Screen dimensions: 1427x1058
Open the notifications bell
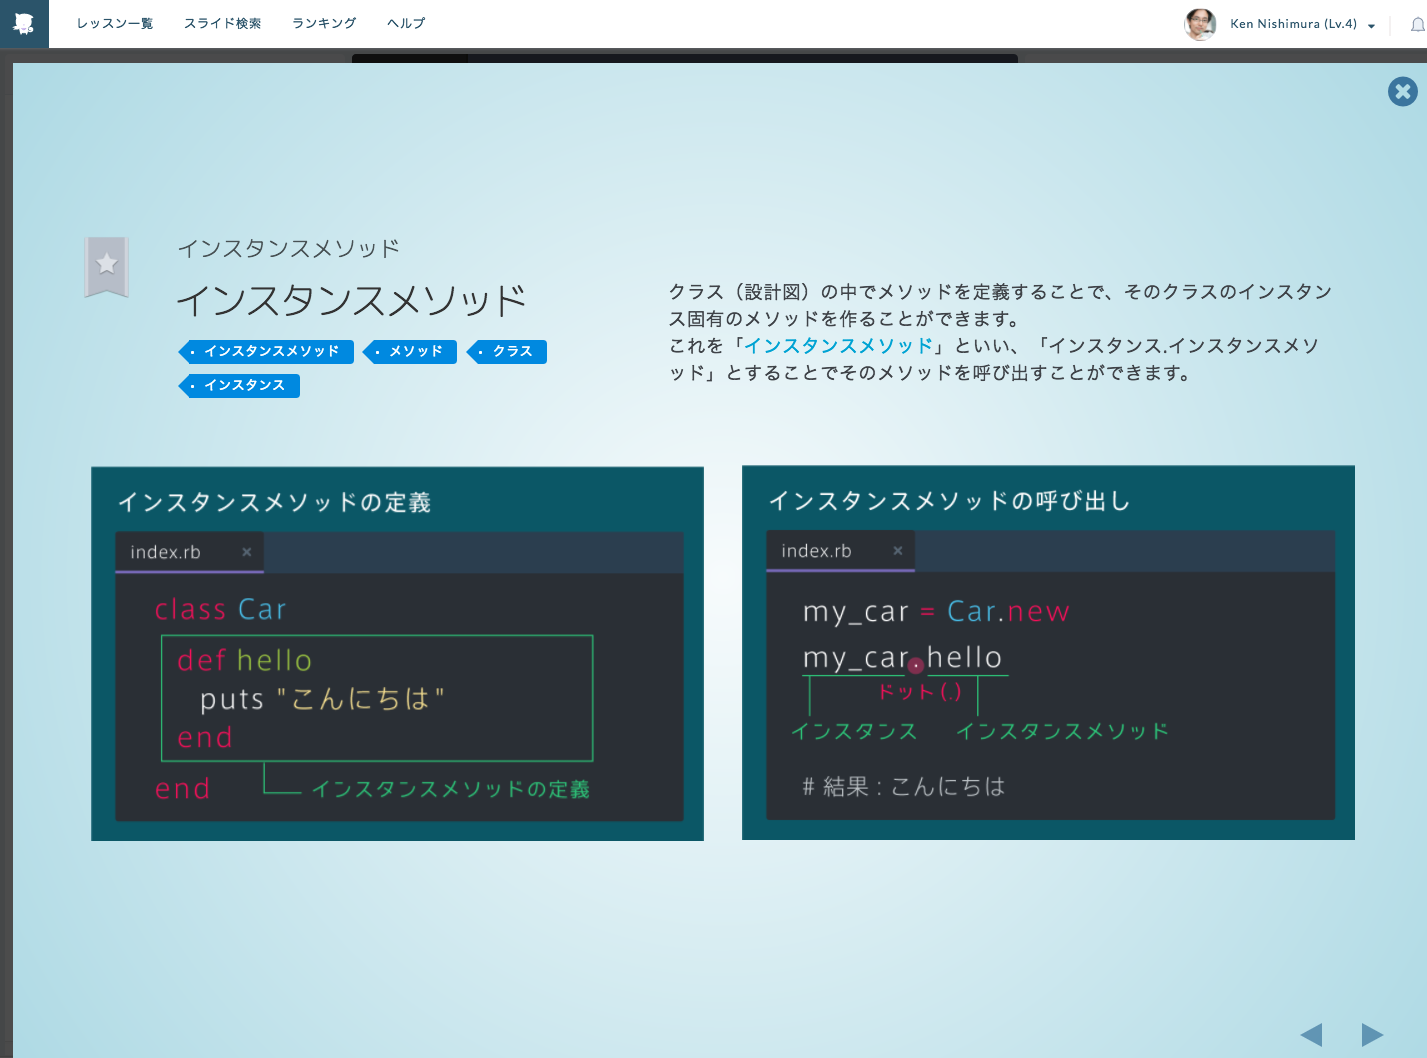click(1417, 25)
